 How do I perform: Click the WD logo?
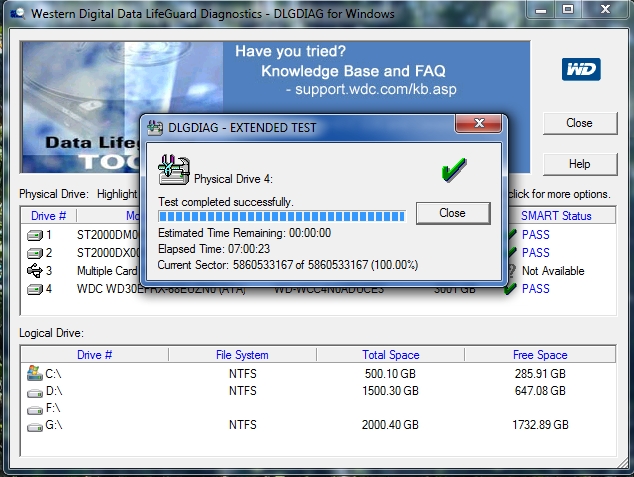pyautogui.click(x=581, y=70)
